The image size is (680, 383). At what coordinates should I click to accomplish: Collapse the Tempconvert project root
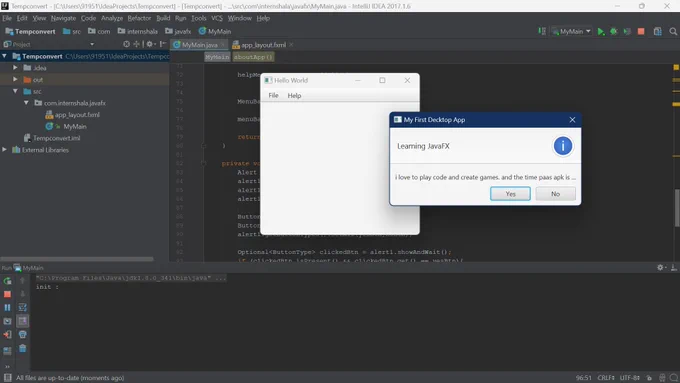[4, 56]
